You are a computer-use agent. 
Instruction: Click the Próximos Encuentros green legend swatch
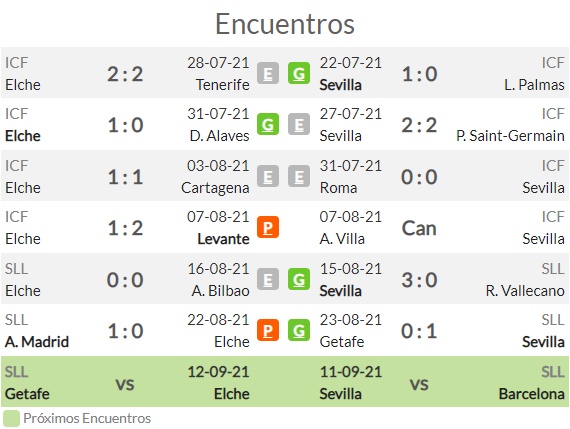[11, 418]
